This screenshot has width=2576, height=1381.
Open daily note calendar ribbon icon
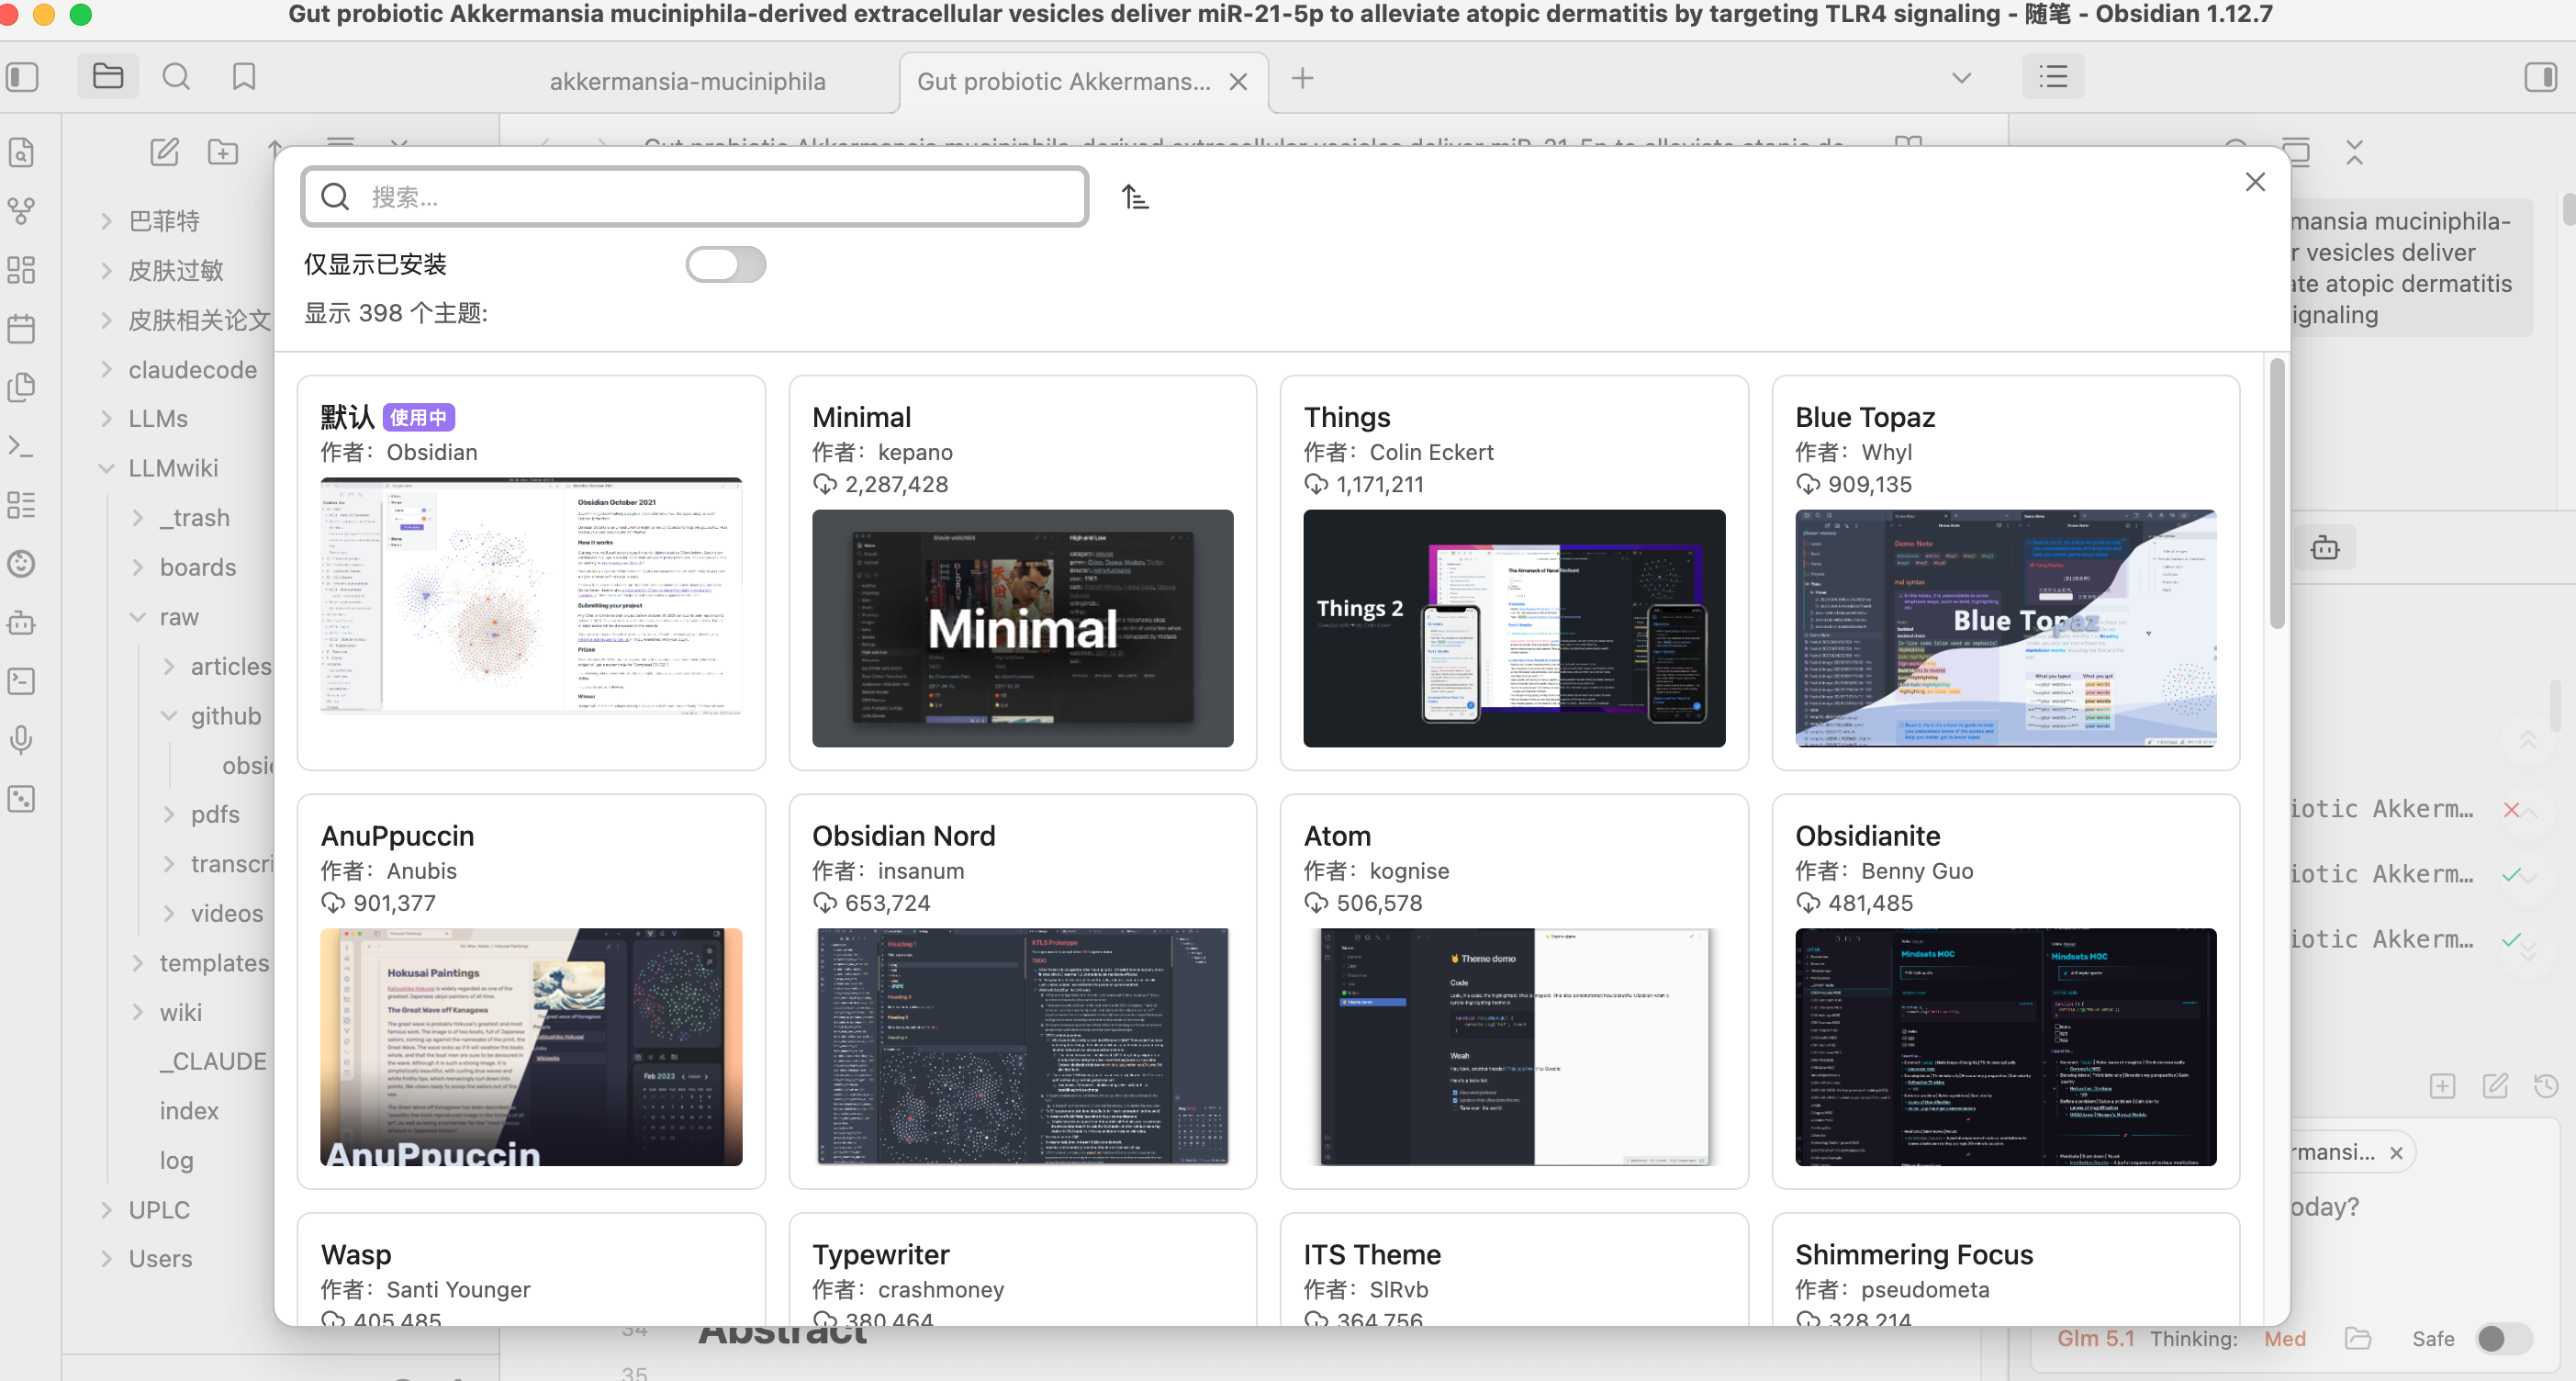click(x=21, y=329)
